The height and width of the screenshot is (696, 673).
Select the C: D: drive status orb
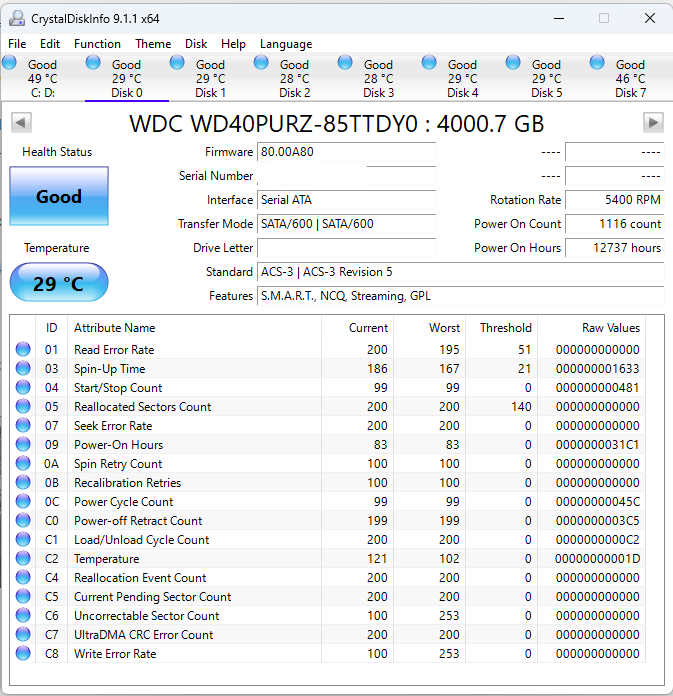[x=10, y=63]
